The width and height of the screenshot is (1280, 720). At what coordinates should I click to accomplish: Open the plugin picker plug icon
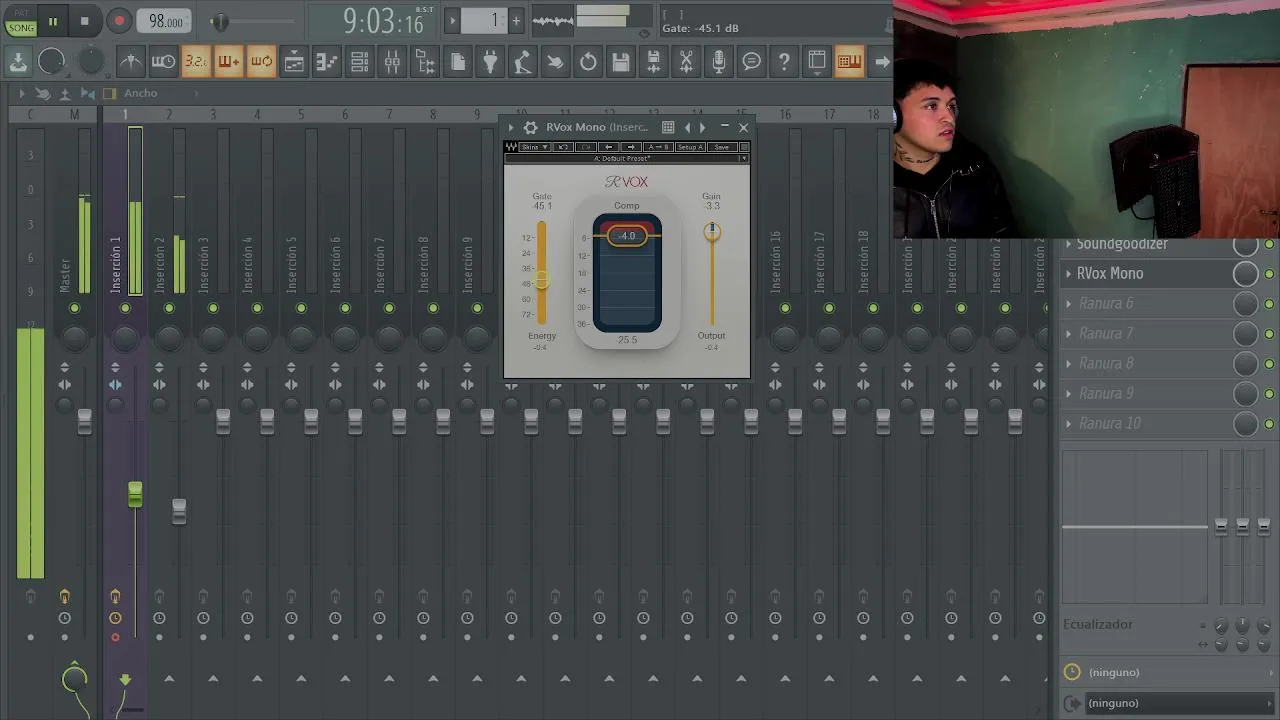pos(490,62)
